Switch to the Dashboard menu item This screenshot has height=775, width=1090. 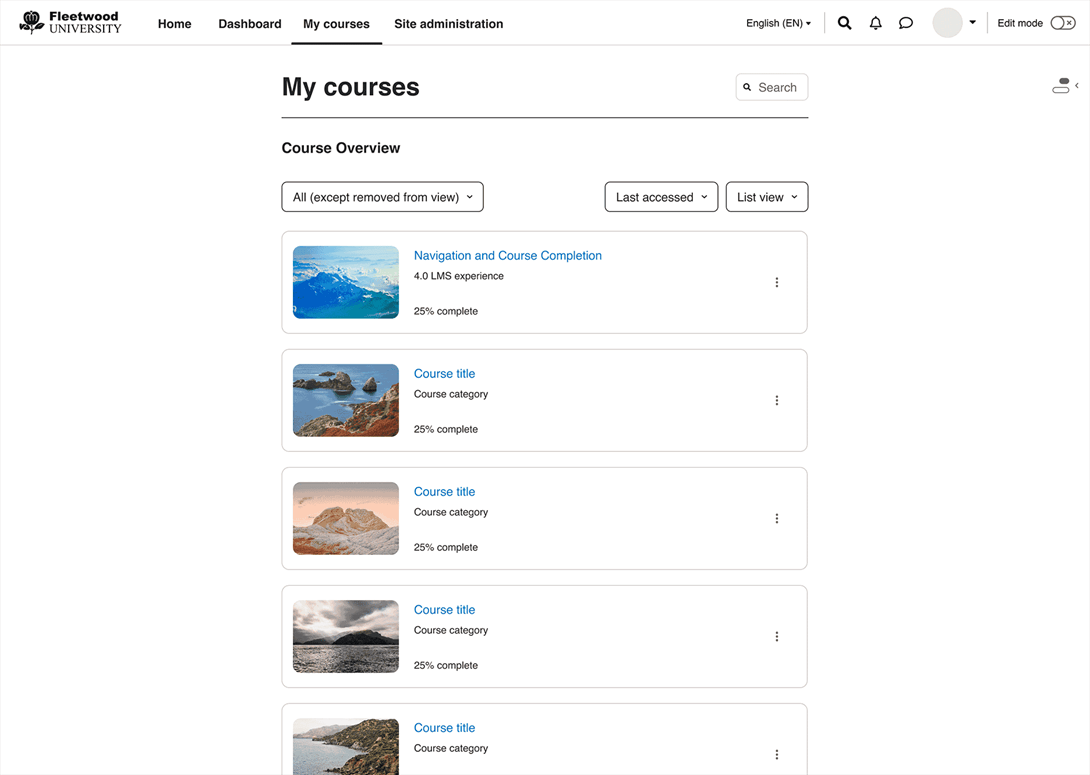(249, 23)
